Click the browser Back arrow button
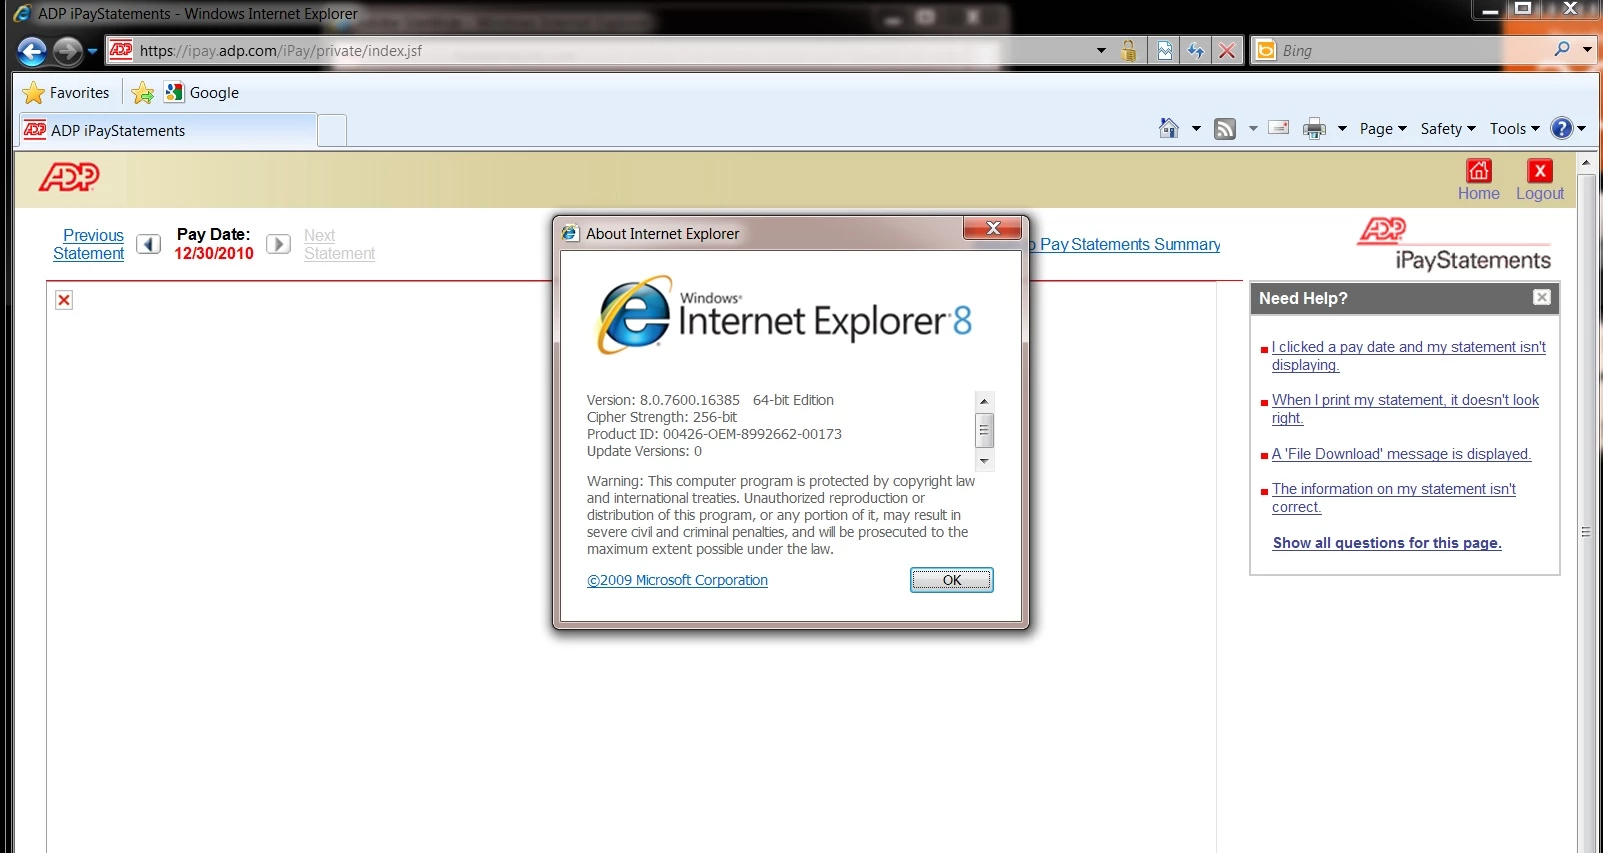The image size is (1603, 853). point(32,51)
